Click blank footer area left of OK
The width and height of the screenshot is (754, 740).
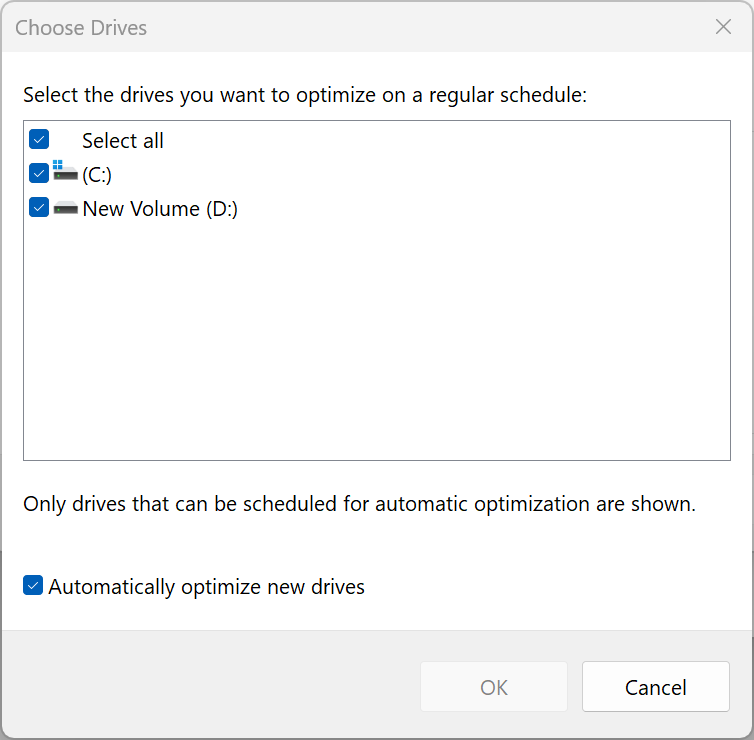(x=210, y=687)
